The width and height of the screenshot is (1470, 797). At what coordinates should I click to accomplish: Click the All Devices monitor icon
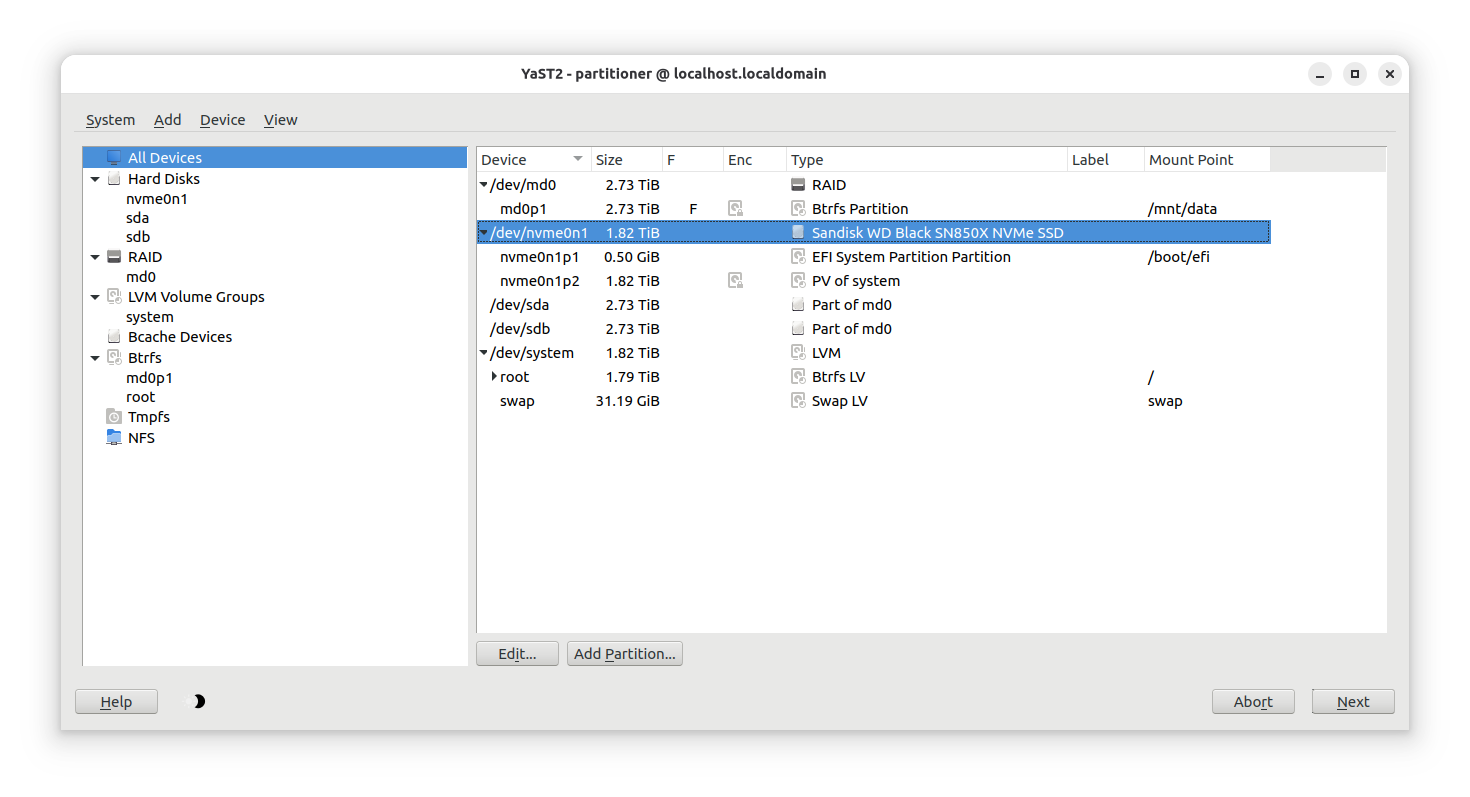114,158
